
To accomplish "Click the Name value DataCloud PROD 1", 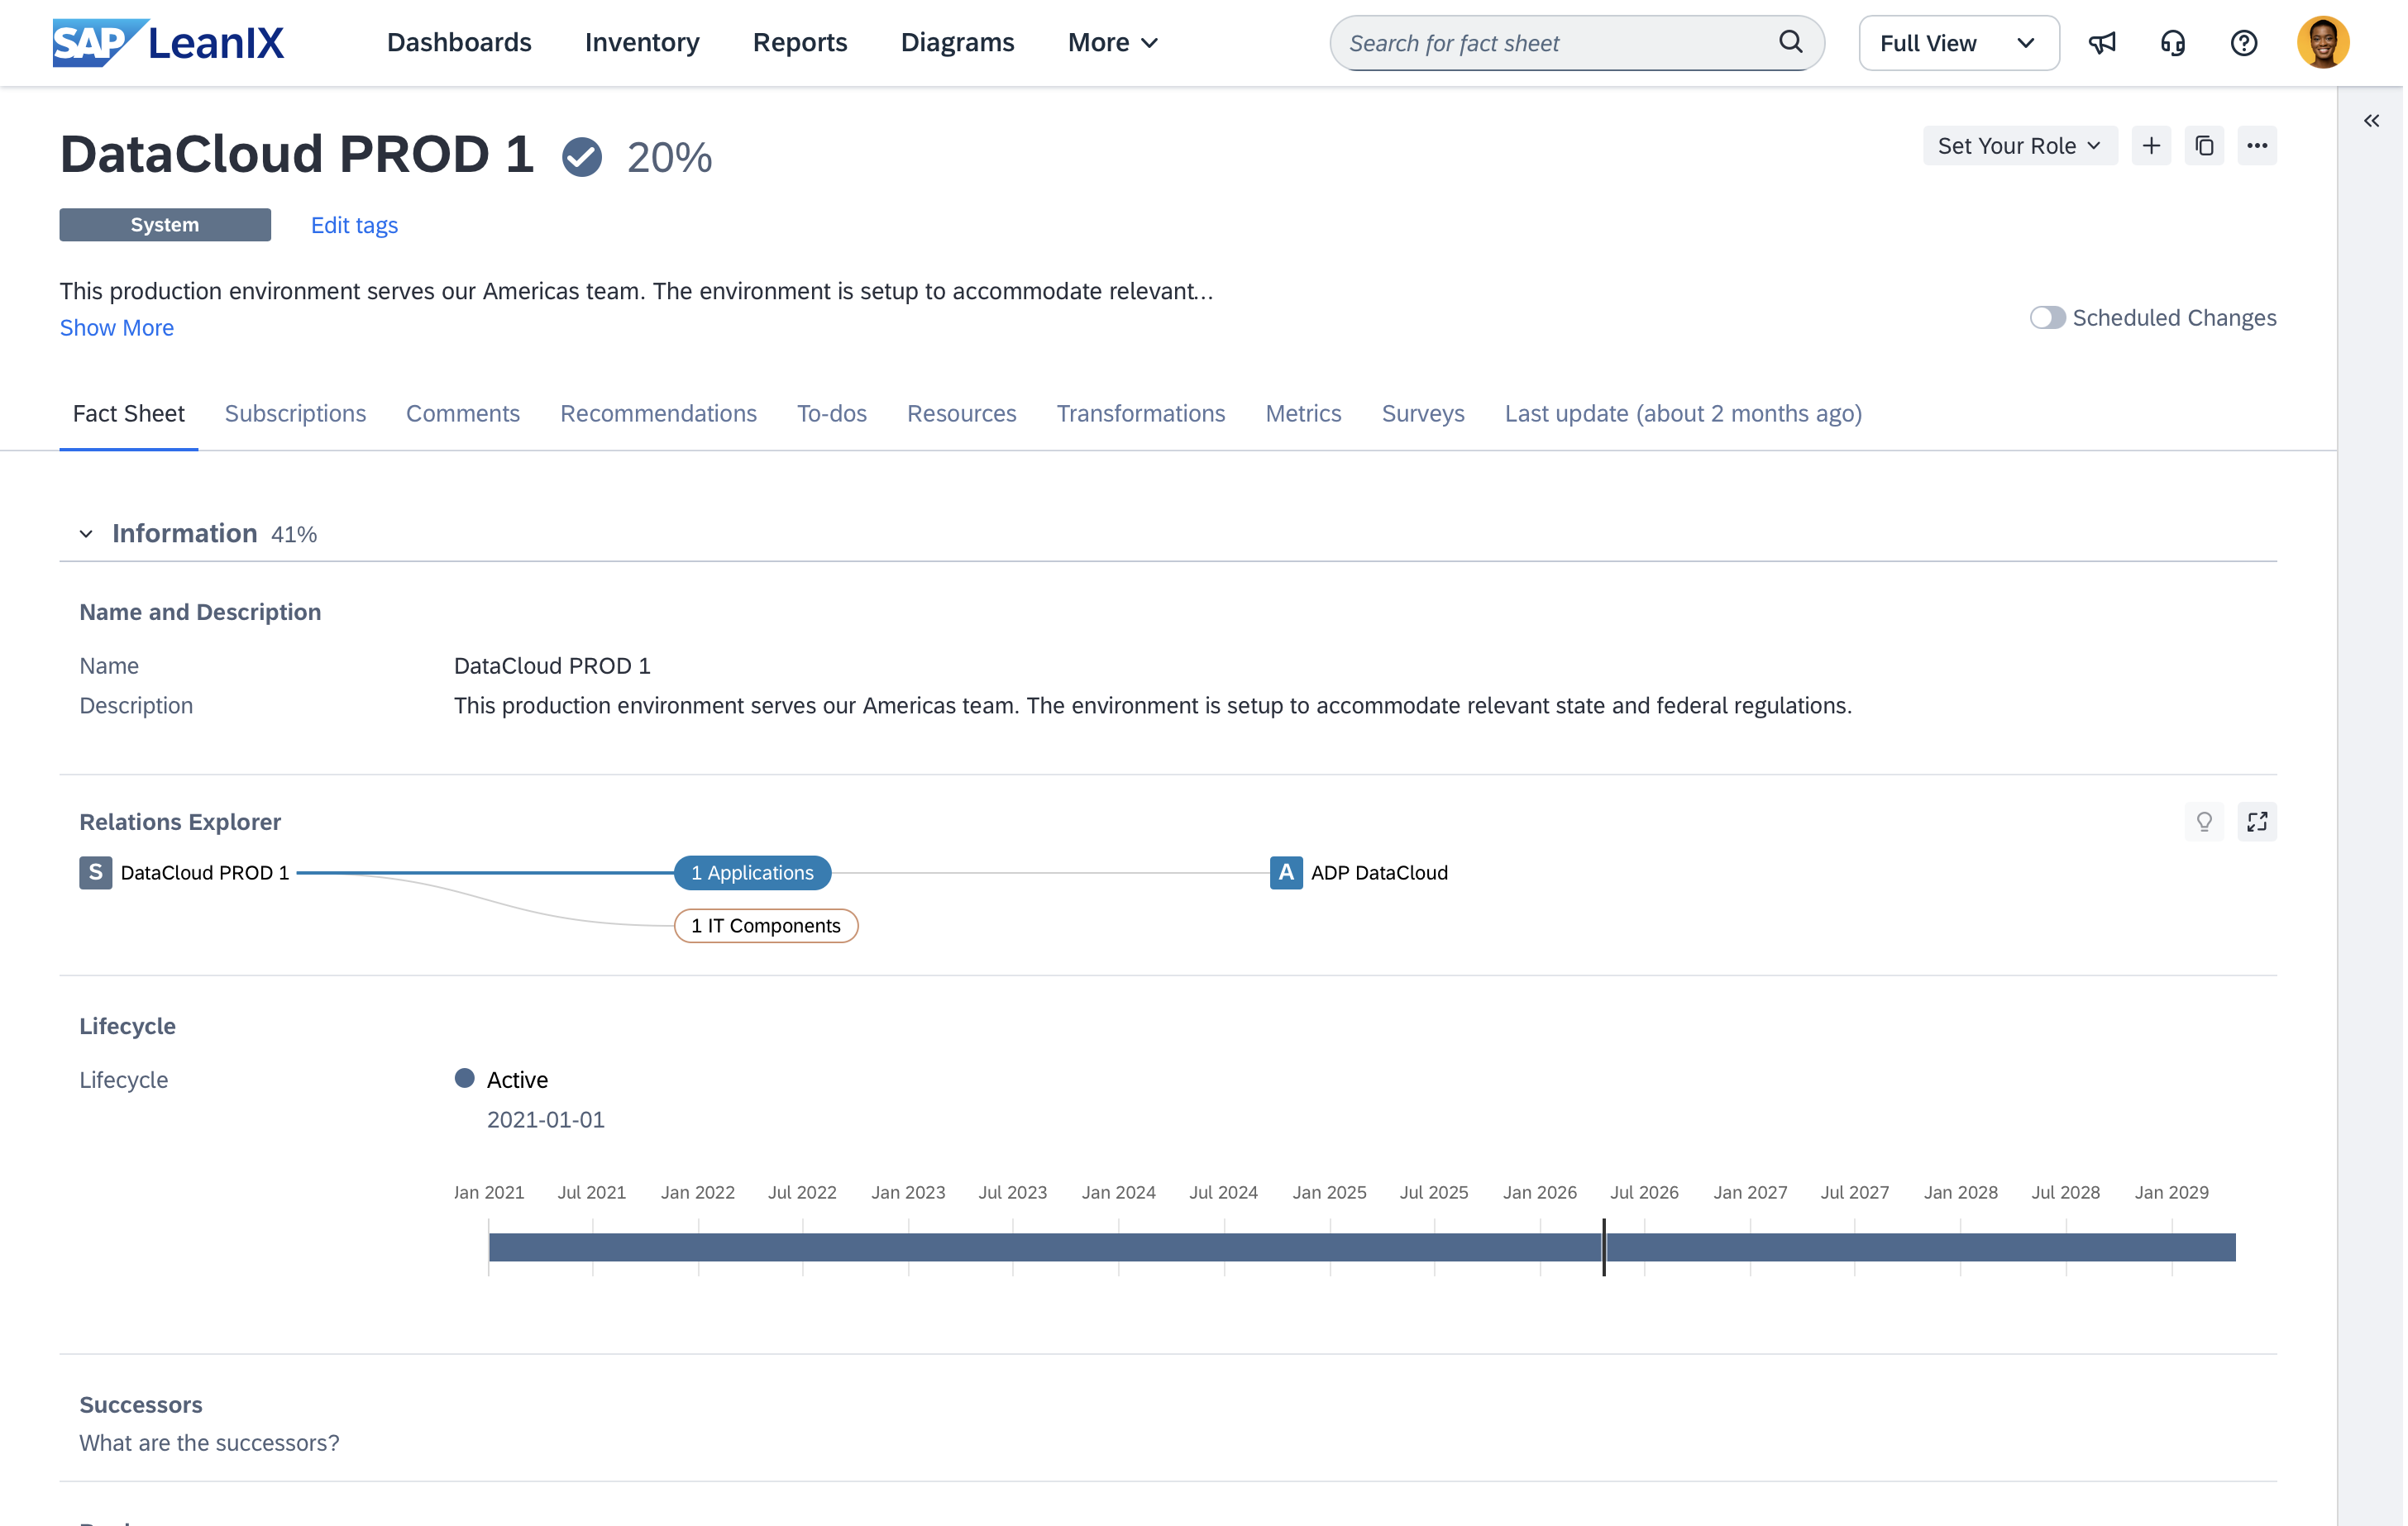I will coord(552,666).
